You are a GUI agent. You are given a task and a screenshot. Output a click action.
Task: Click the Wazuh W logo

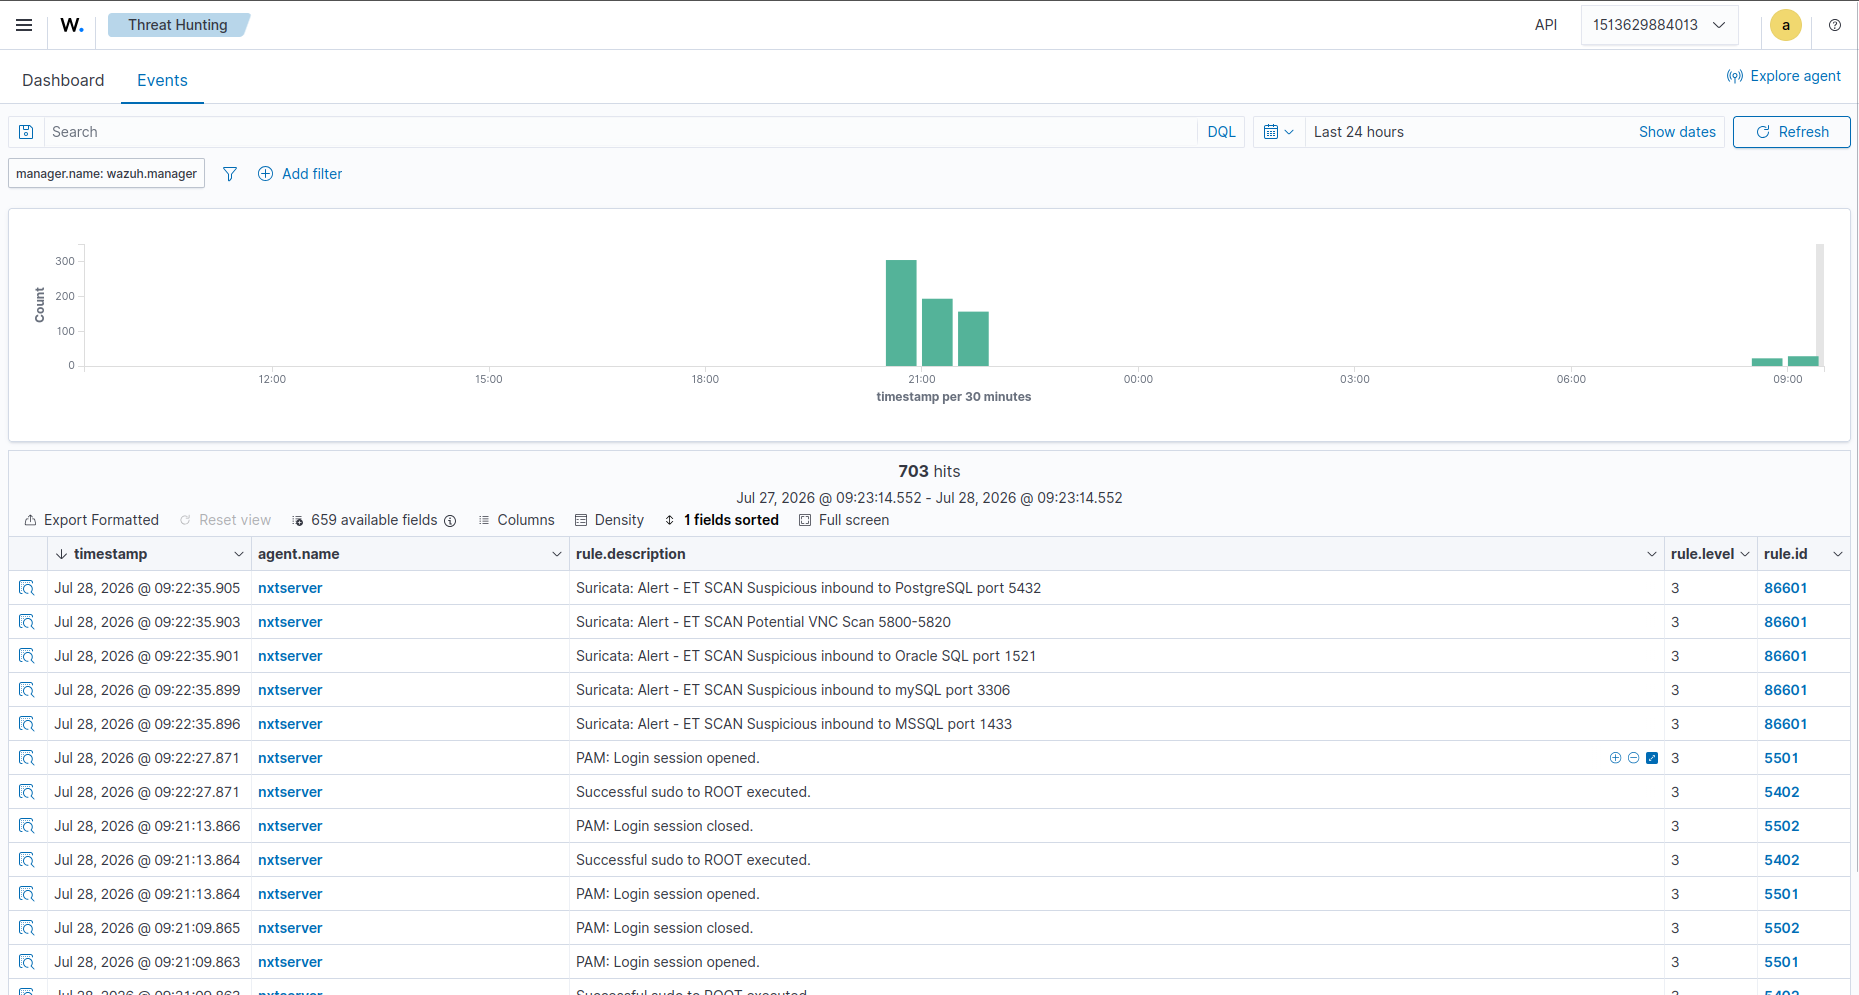(72, 25)
